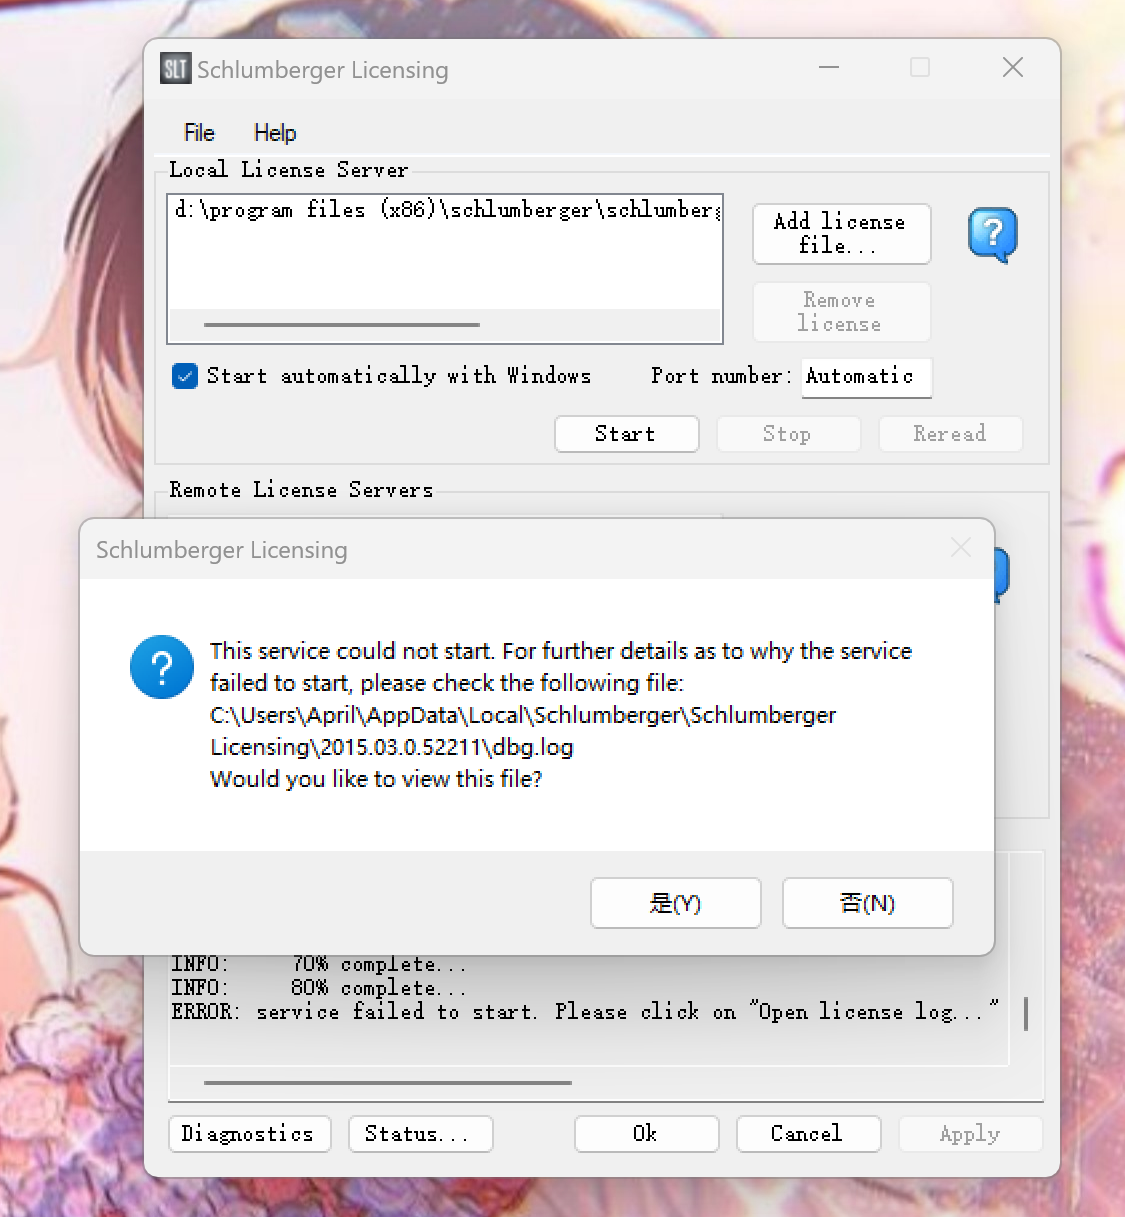Screen dimensions: 1125x1217
Task: Click horizontal scrollbar of the log output box
Action: 388,1083
